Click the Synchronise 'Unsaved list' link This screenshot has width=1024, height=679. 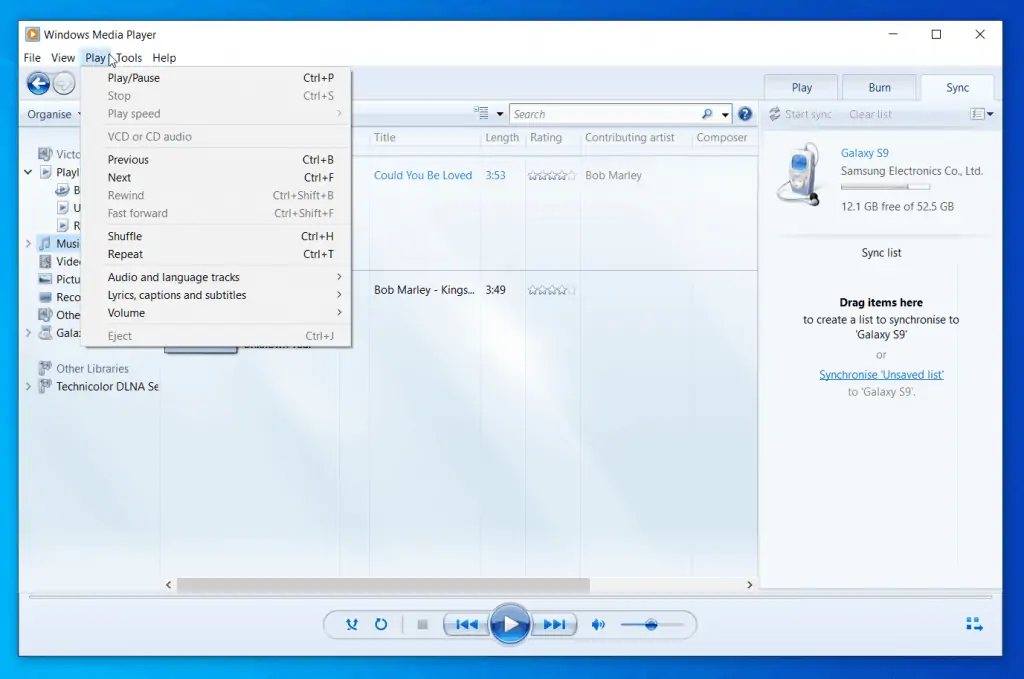coord(881,373)
